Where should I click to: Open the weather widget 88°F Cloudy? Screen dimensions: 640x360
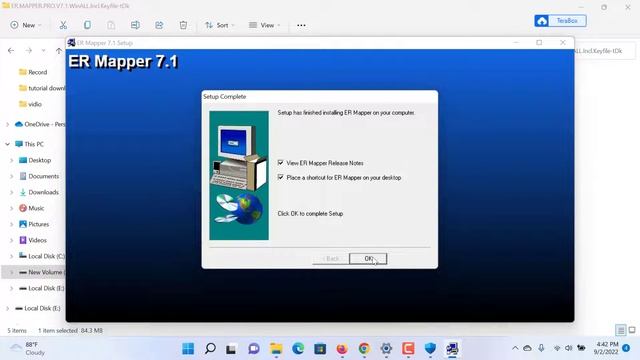coord(27,349)
